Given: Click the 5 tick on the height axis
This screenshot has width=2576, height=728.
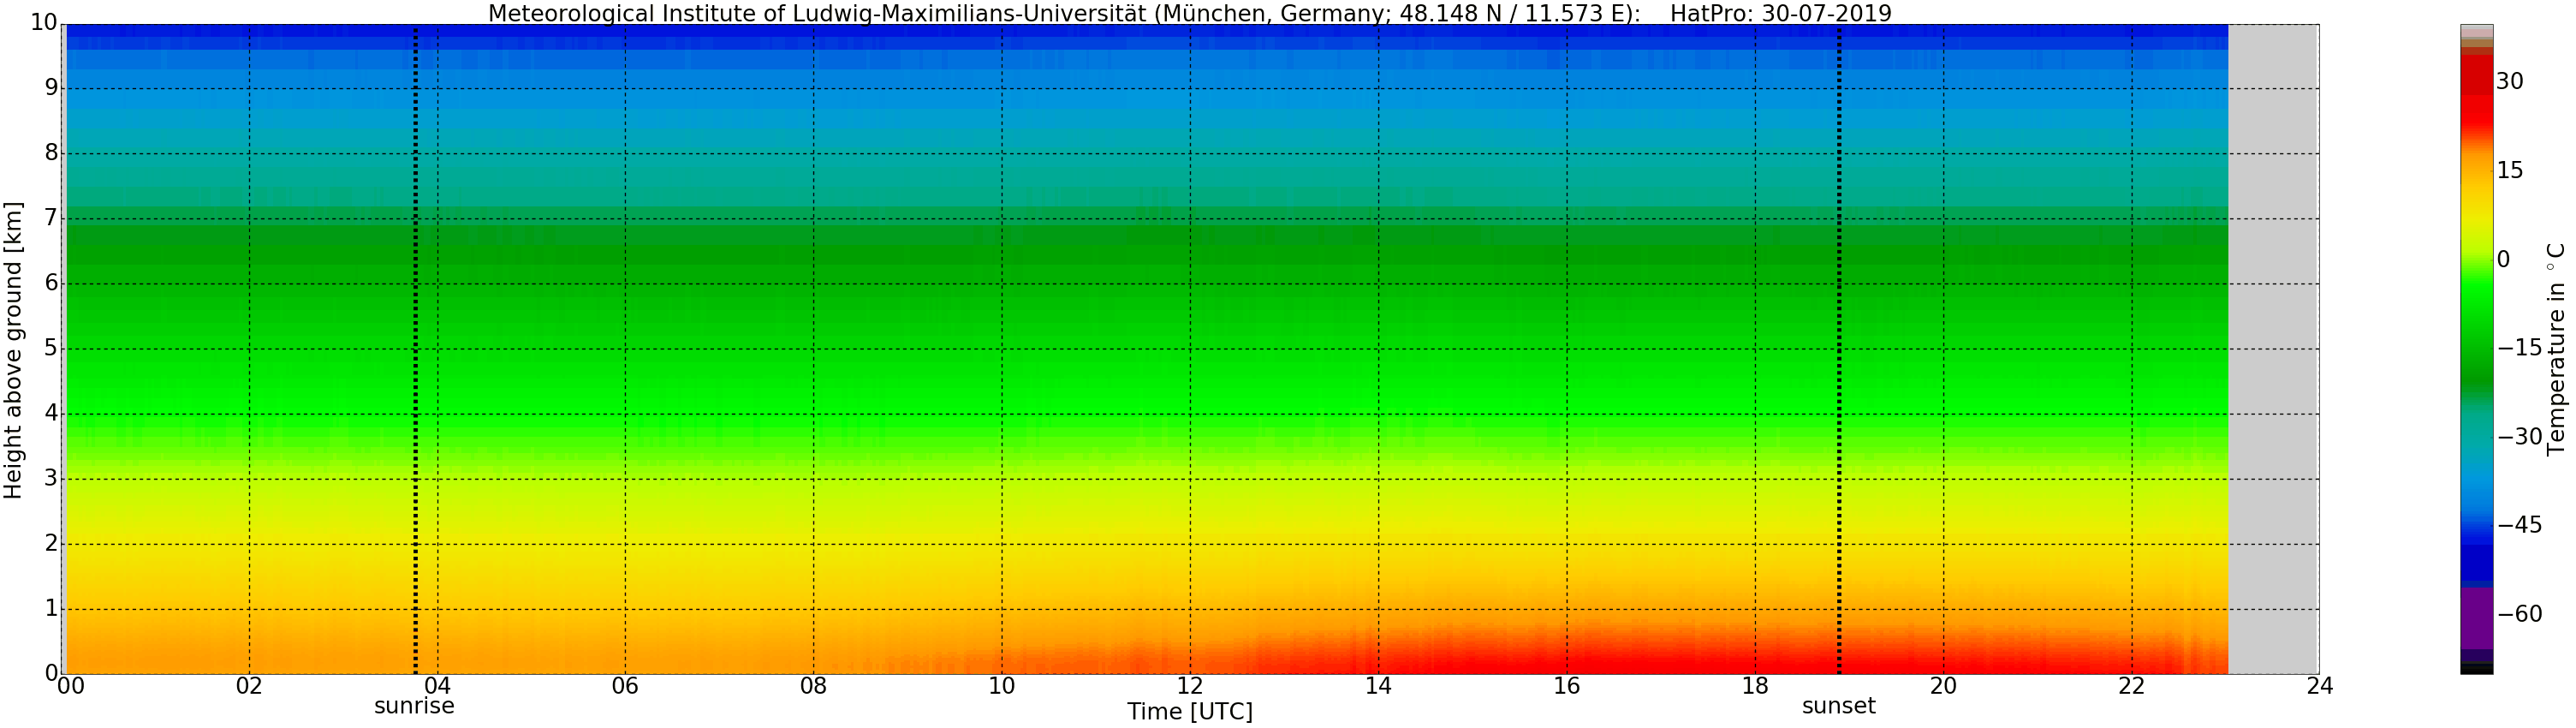Looking at the screenshot, I should click(51, 348).
